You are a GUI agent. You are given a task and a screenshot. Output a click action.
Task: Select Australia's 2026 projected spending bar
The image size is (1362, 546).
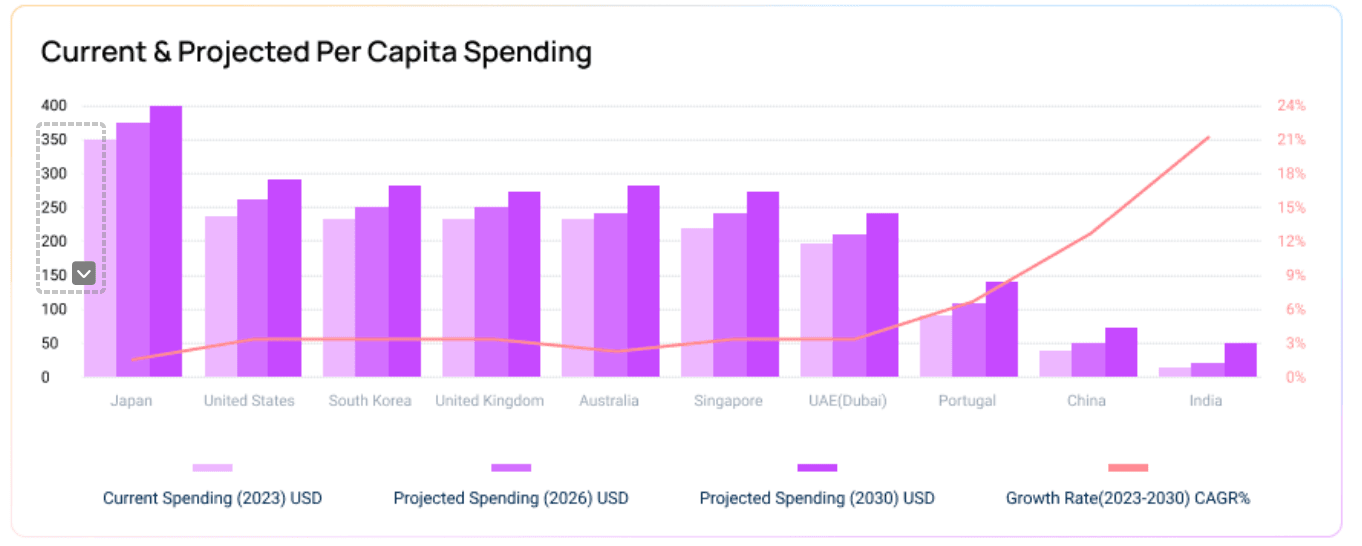click(x=610, y=295)
